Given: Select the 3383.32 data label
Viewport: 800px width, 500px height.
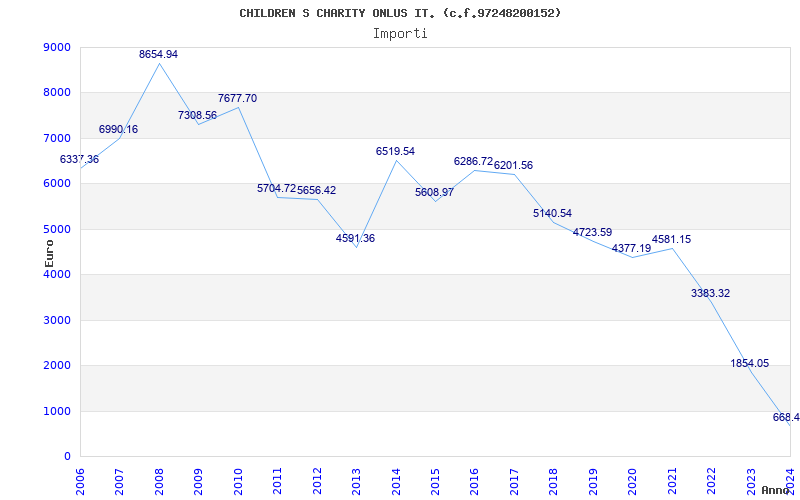Looking at the screenshot, I should (x=711, y=293).
